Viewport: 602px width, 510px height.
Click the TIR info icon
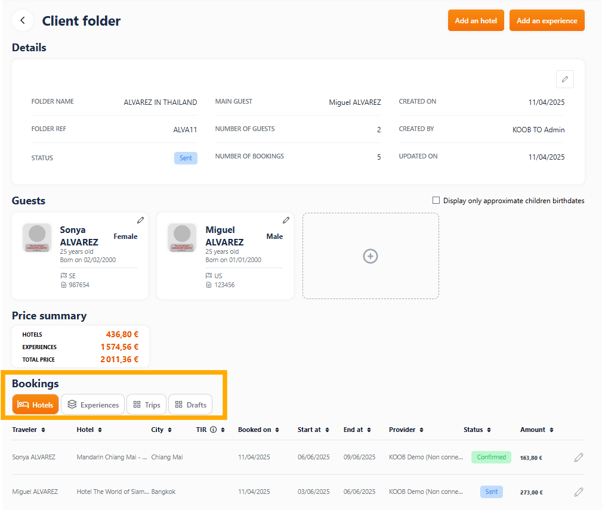pos(214,430)
